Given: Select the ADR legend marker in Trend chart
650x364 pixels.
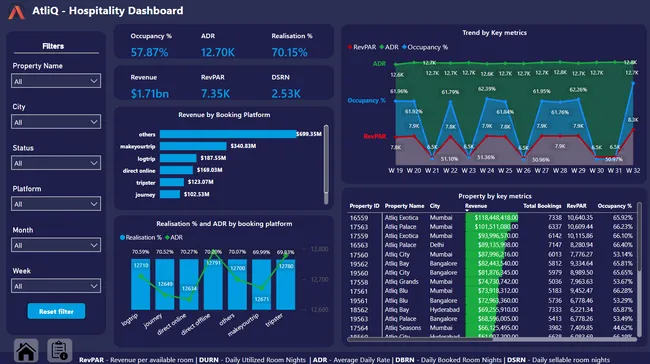Looking at the screenshot, I should (x=381, y=47).
